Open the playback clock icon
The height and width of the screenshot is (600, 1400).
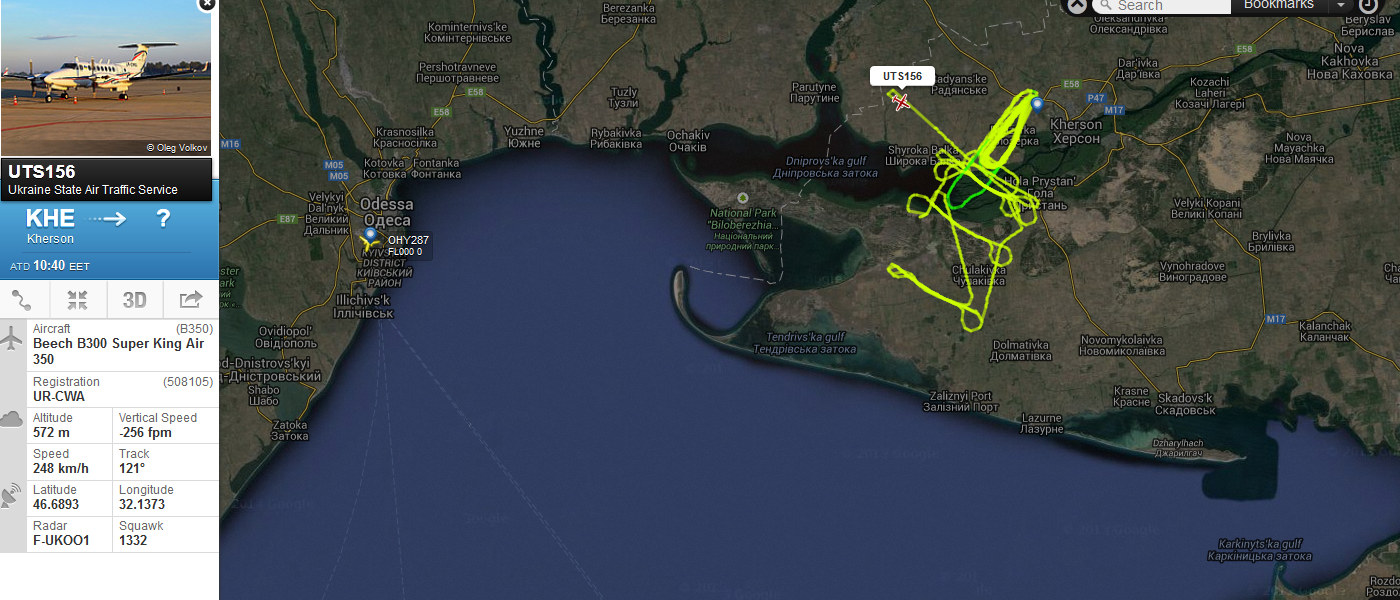coord(1368,4)
